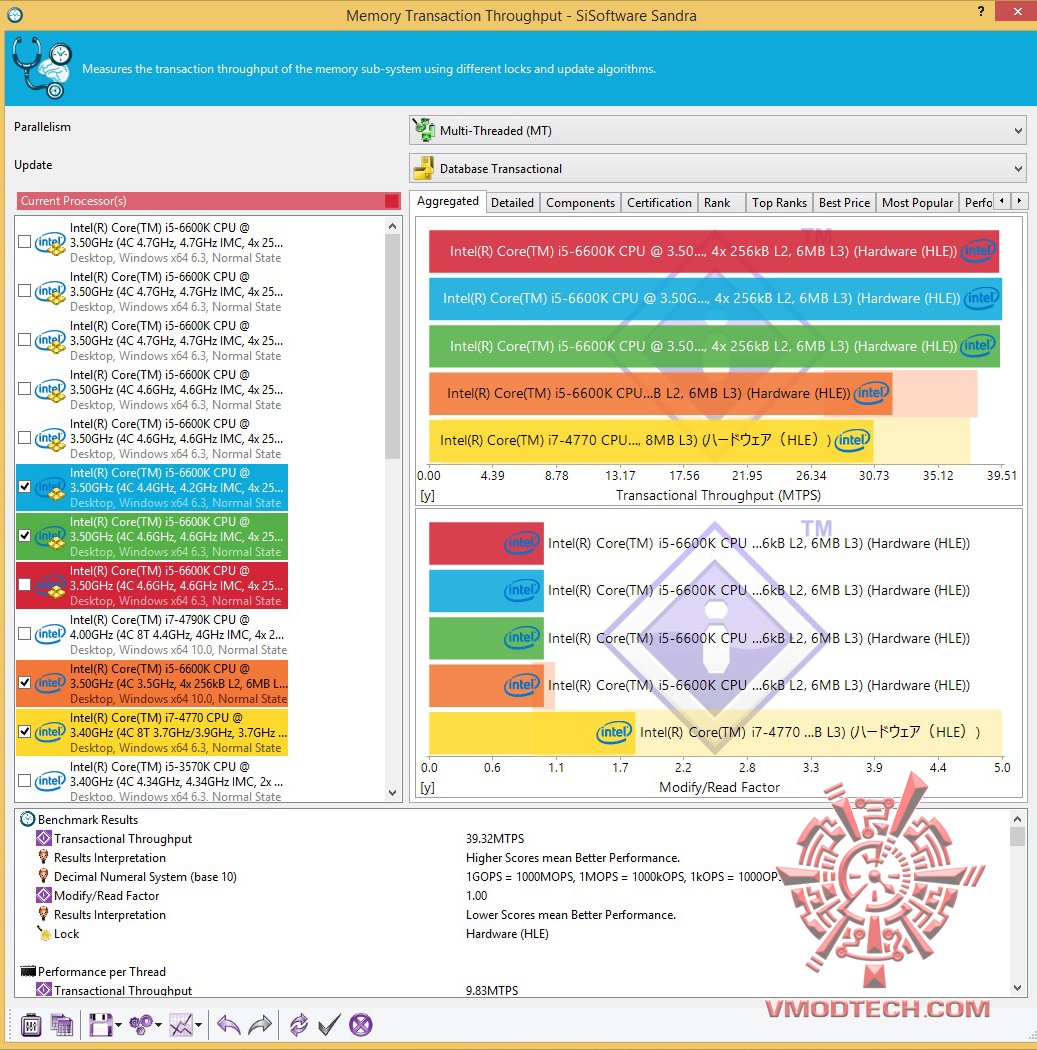Click processor list scrollbar down arrow

pos(392,793)
